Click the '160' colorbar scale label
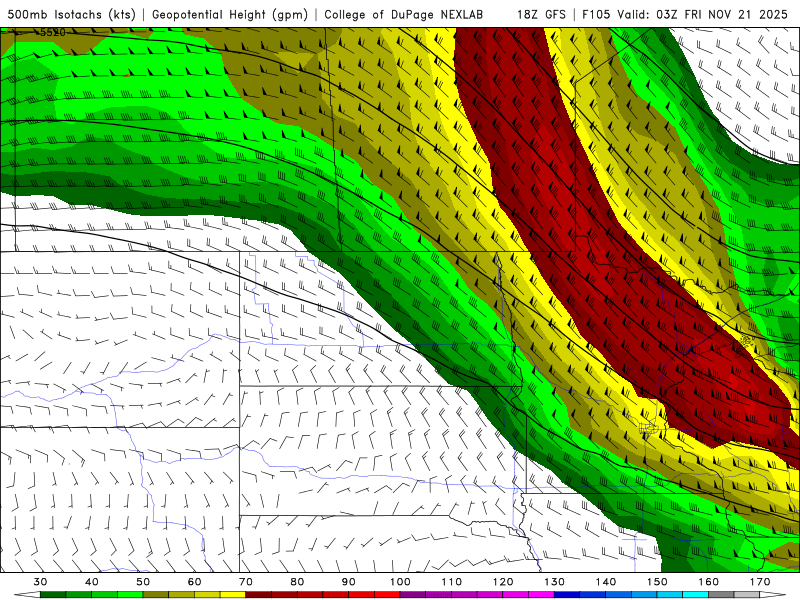This screenshot has height=600, width=800. 709,582
